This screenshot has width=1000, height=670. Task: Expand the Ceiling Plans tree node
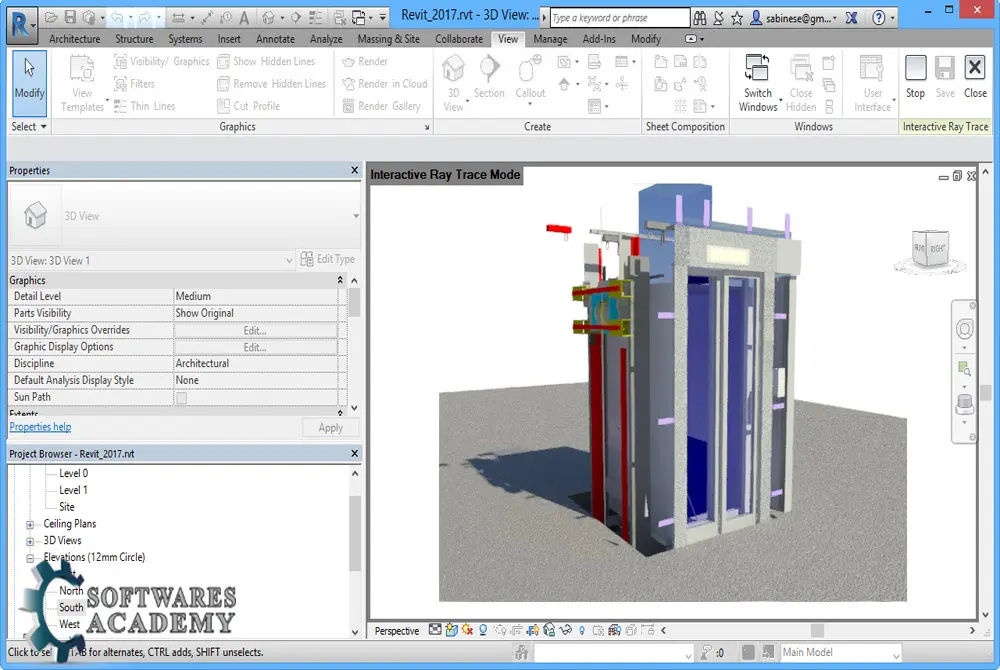30,525
